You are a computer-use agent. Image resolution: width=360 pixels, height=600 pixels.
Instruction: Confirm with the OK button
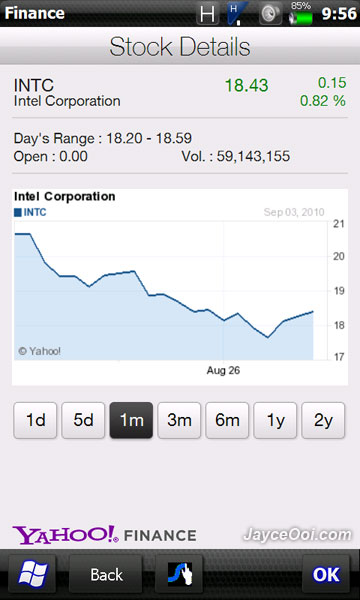326,574
